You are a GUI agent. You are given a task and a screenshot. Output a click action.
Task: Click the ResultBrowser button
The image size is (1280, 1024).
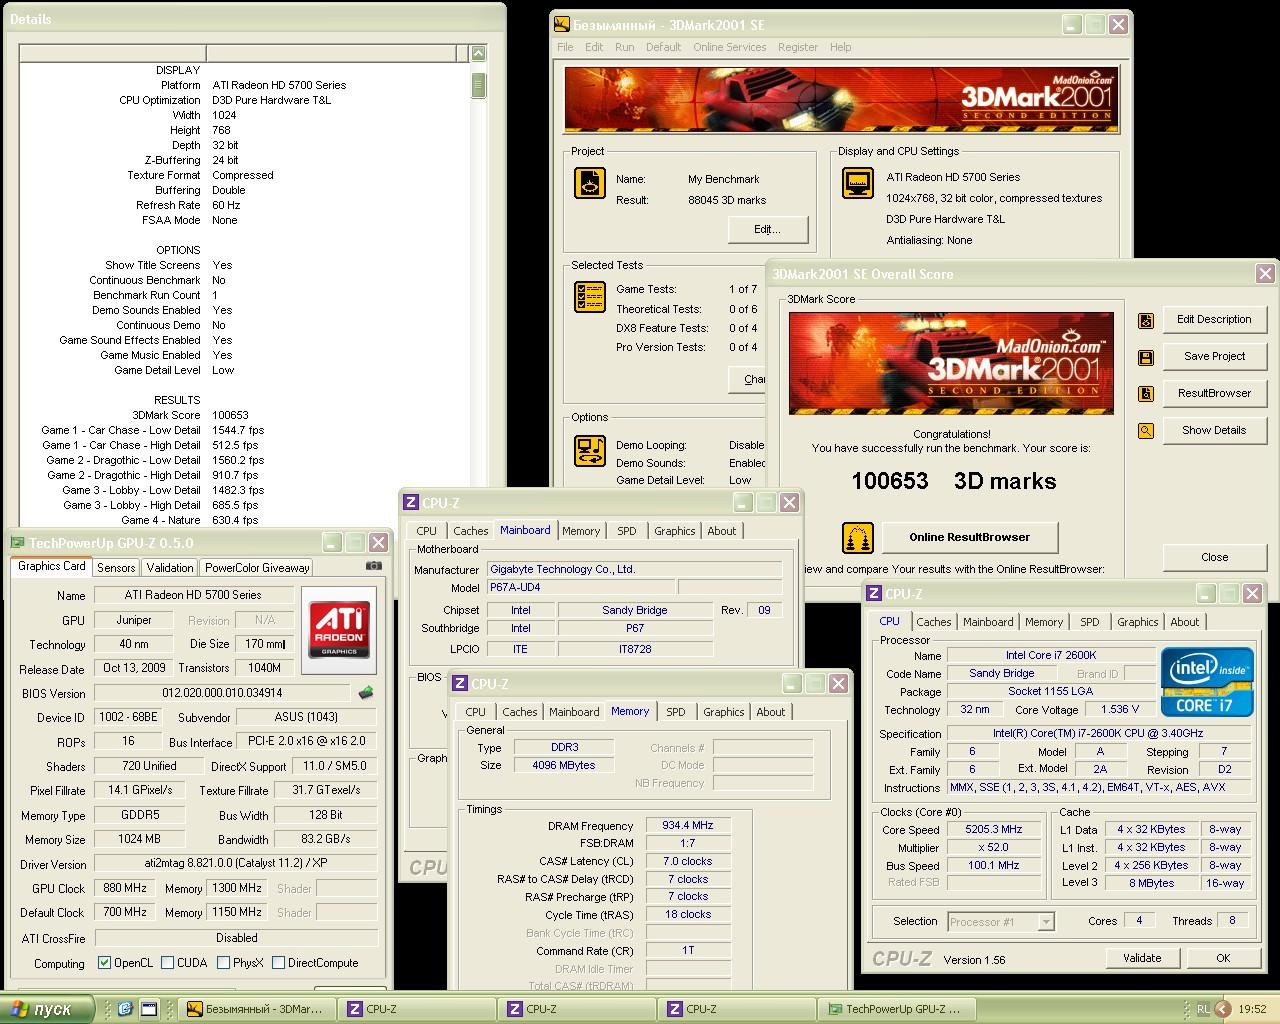(x=1214, y=394)
